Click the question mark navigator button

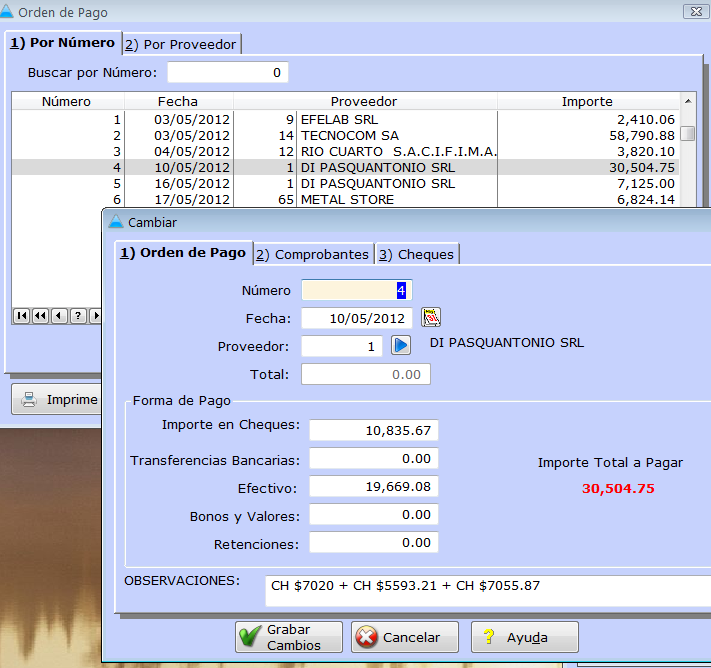point(77,316)
